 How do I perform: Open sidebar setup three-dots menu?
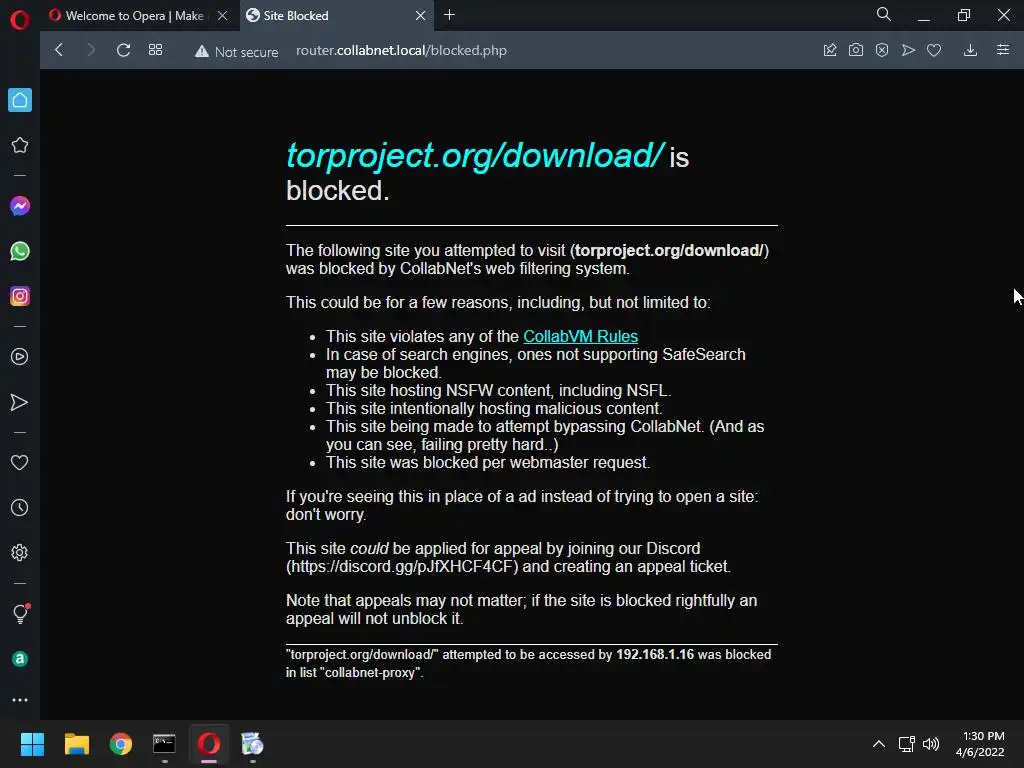point(20,699)
